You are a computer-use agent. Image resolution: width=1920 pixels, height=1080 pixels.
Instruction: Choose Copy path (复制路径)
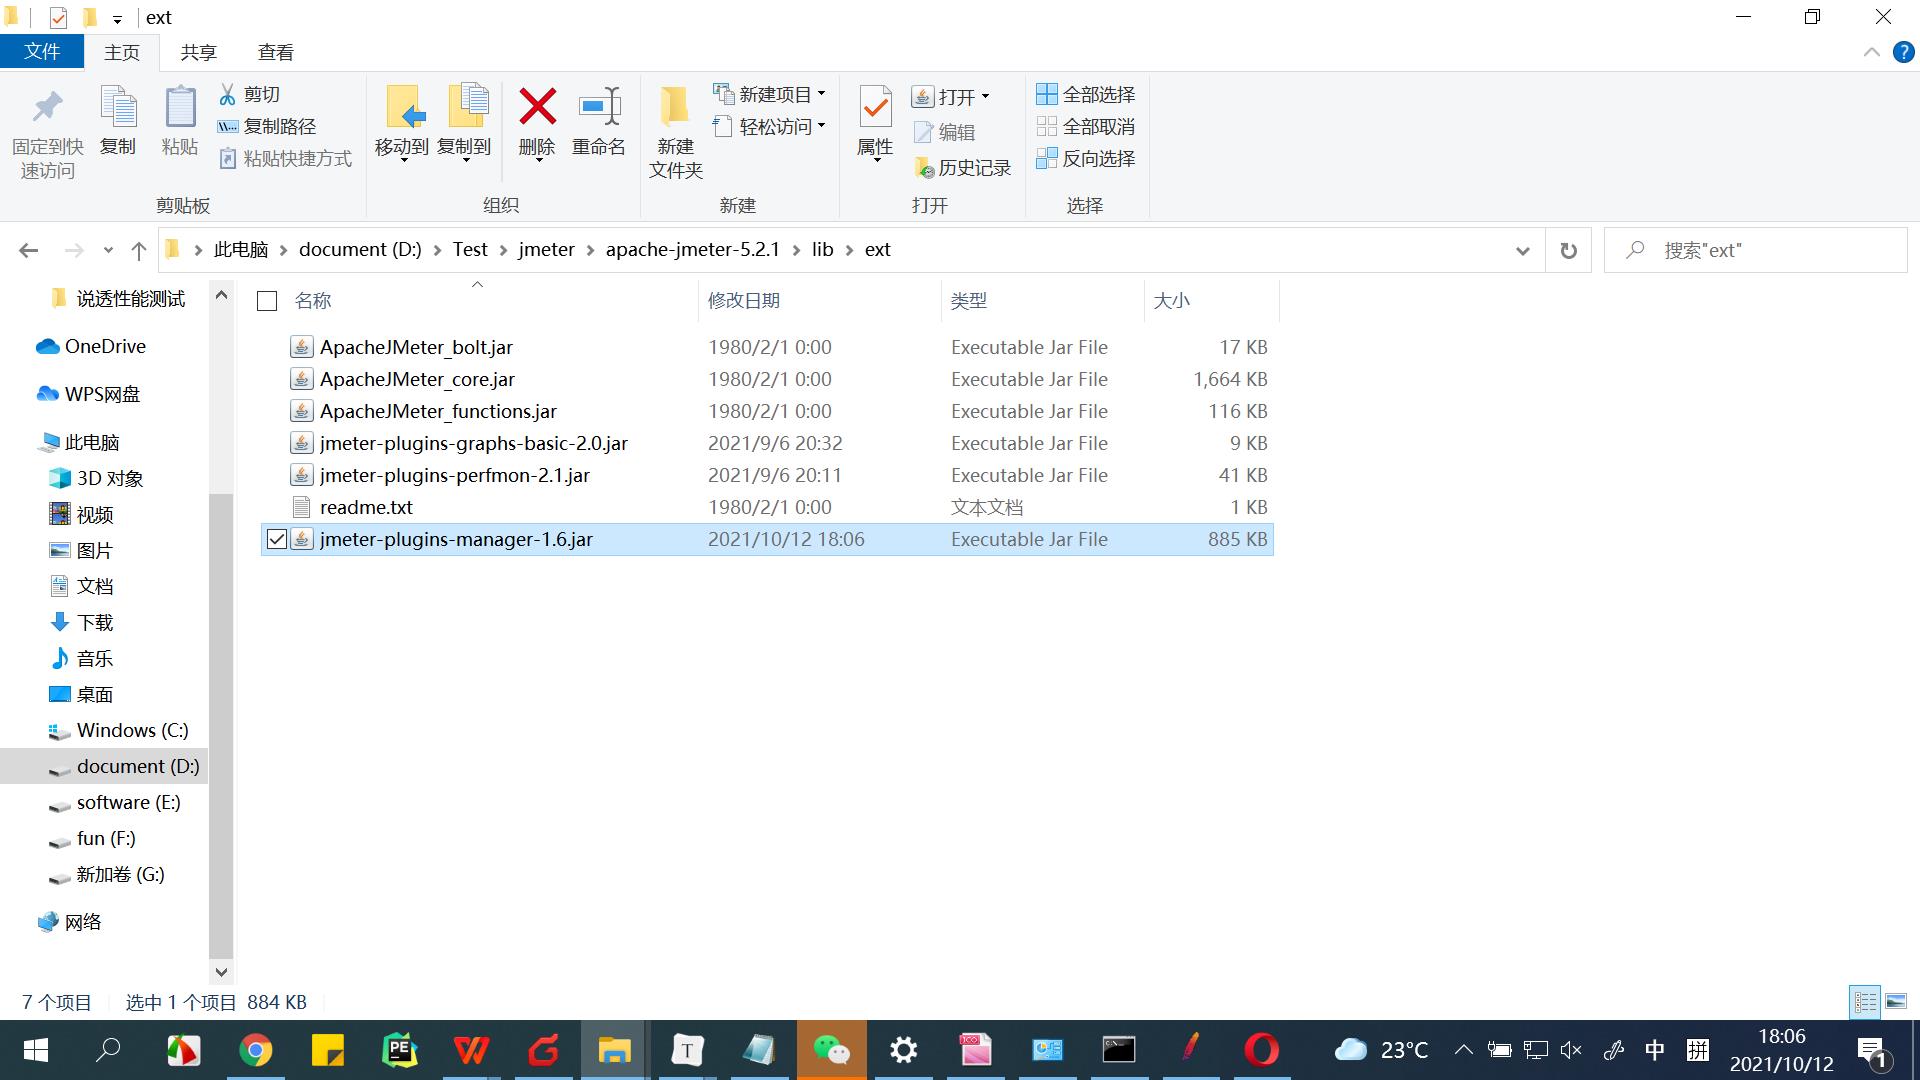(x=267, y=126)
